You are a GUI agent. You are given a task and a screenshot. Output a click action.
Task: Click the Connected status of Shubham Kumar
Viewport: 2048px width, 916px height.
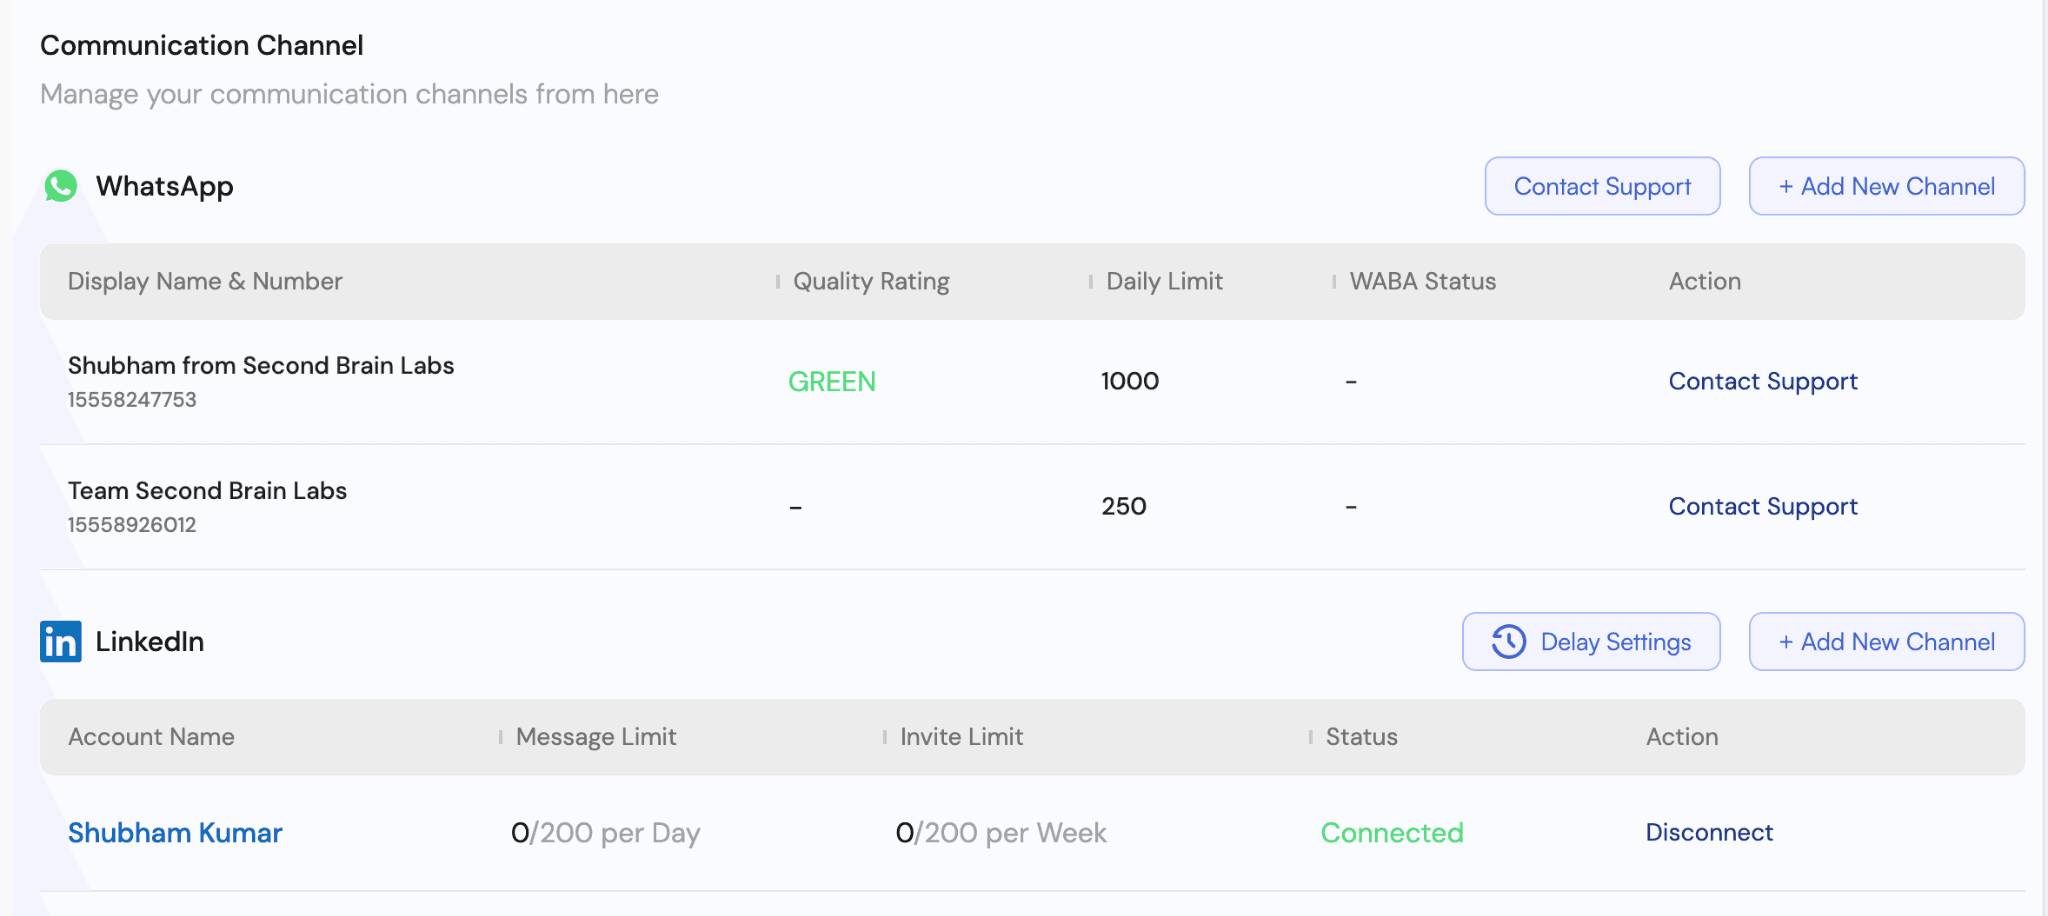(1392, 832)
